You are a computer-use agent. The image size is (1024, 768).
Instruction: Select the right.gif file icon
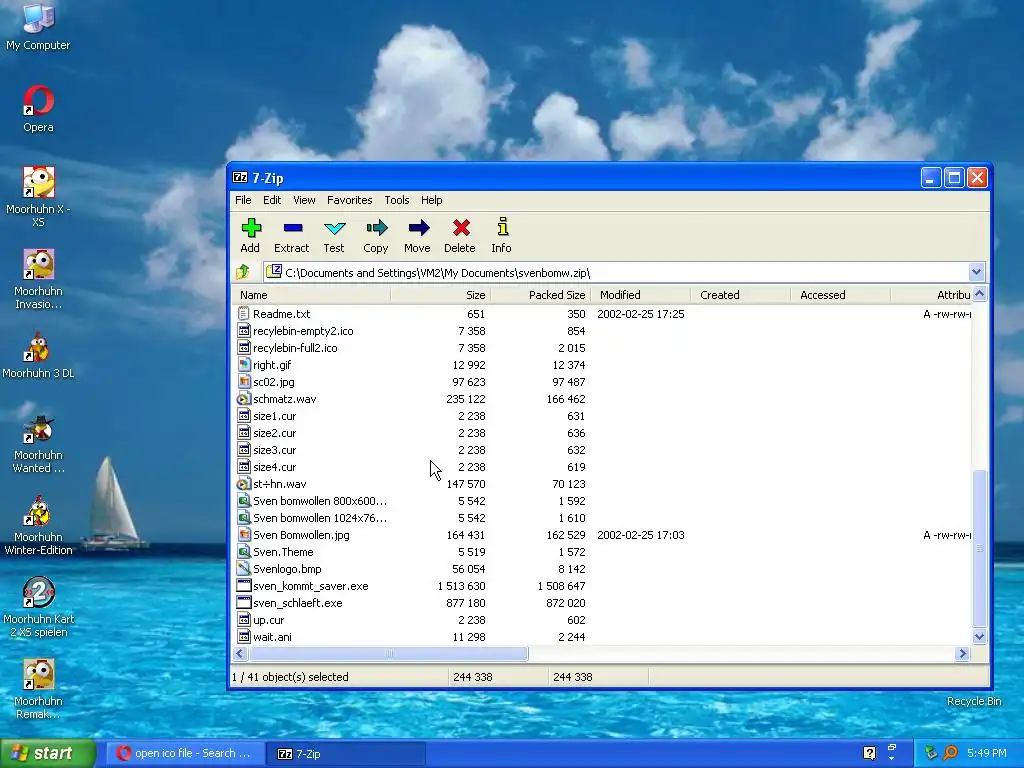pyautogui.click(x=244, y=365)
